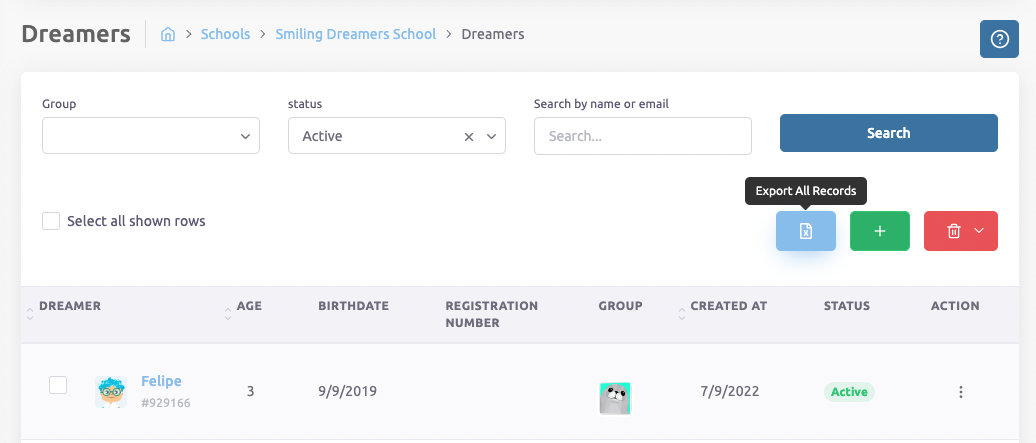Screen dimensions: 1036x443
Task: Open the help question mark button
Action: [999, 39]
